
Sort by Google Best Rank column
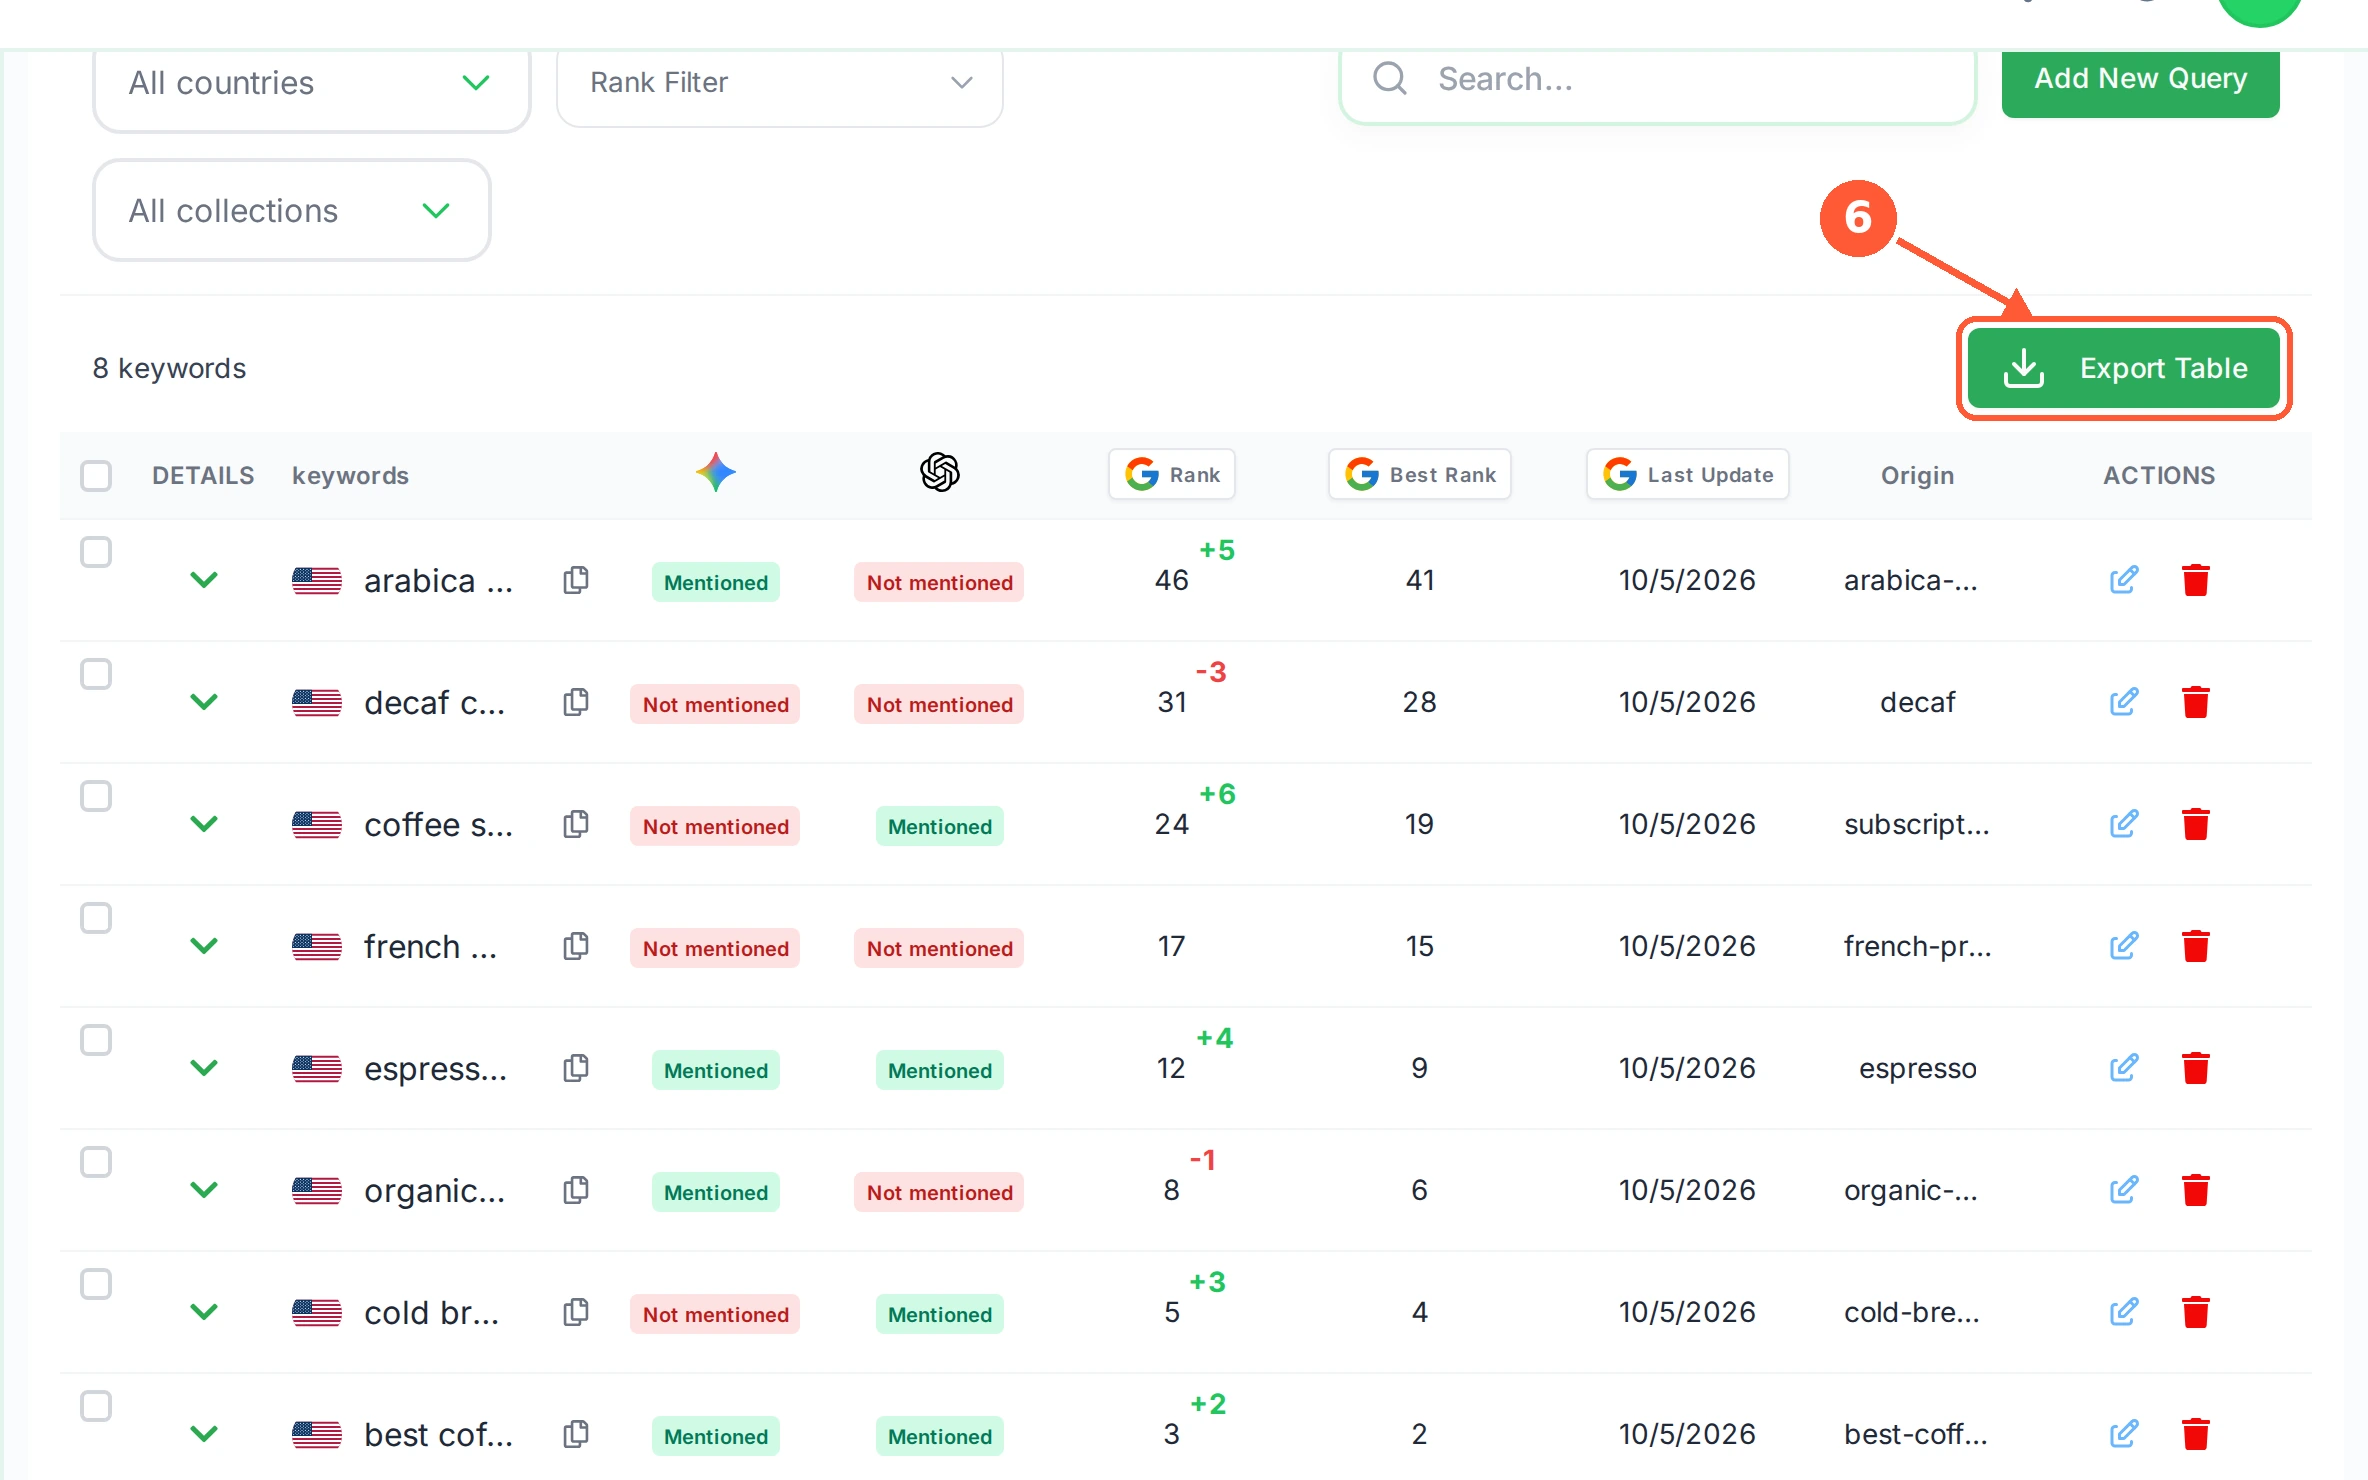tap(1420, 474)
